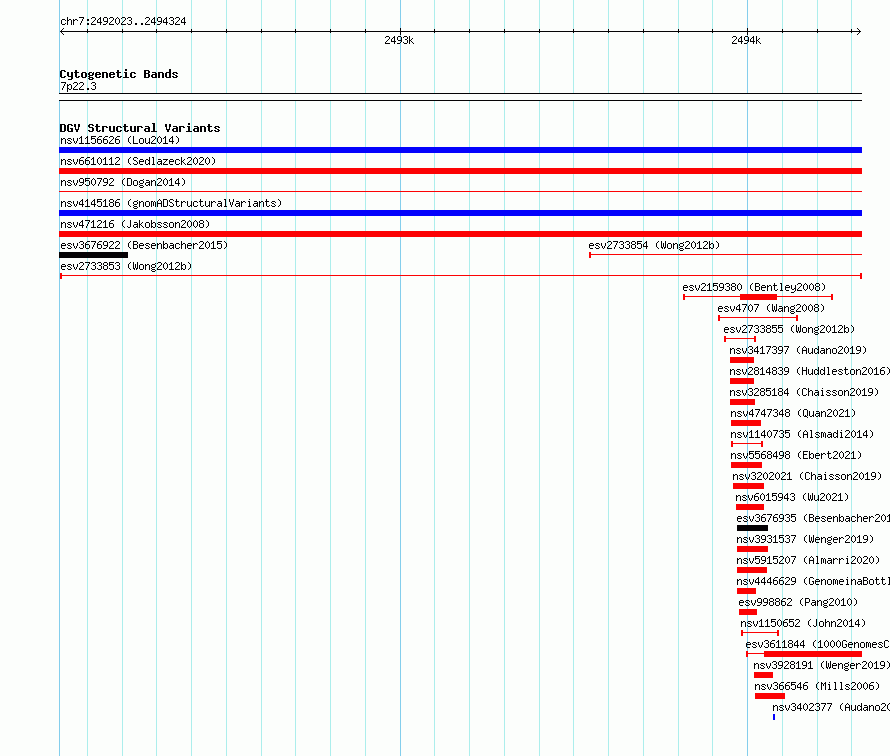Click the nsv4747348 (Quan2021) label
Image resolution: width=890 pixels, height=756 pixels.
point(793,413)
